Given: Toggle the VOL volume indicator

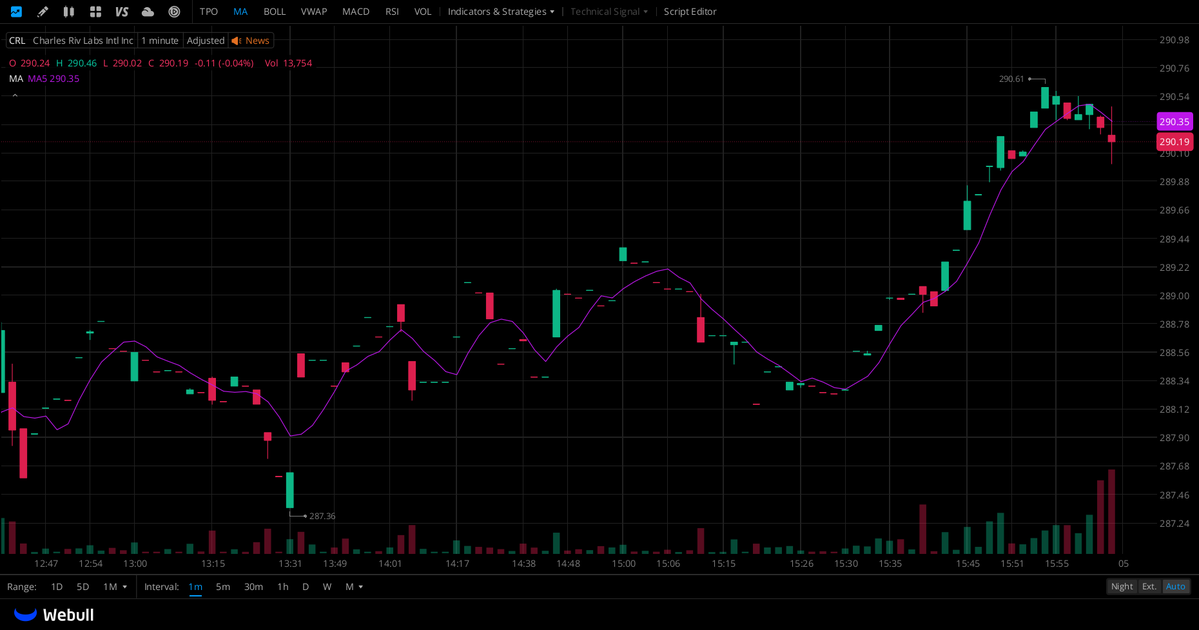Looking at the screenshot, I should 423,11.
